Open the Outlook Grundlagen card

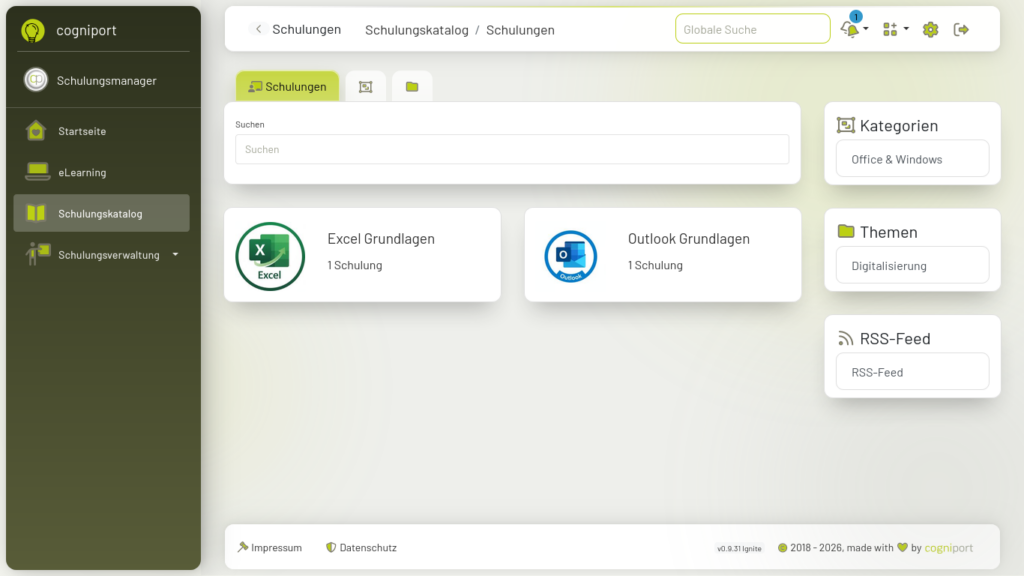tap(663, 255)
